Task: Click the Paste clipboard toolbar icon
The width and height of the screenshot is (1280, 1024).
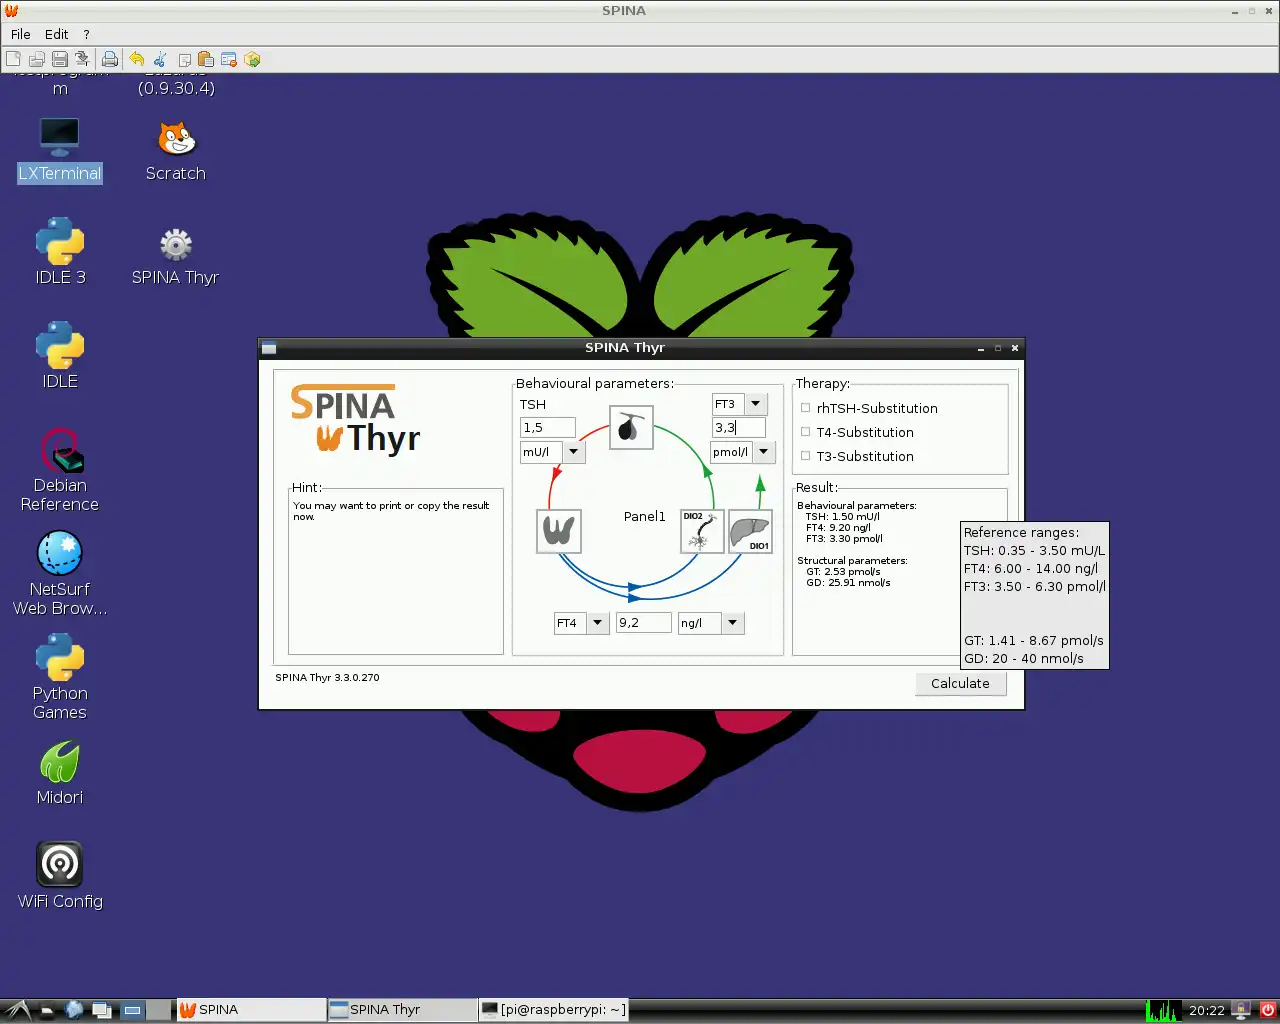Action: [x=206, y=59]
